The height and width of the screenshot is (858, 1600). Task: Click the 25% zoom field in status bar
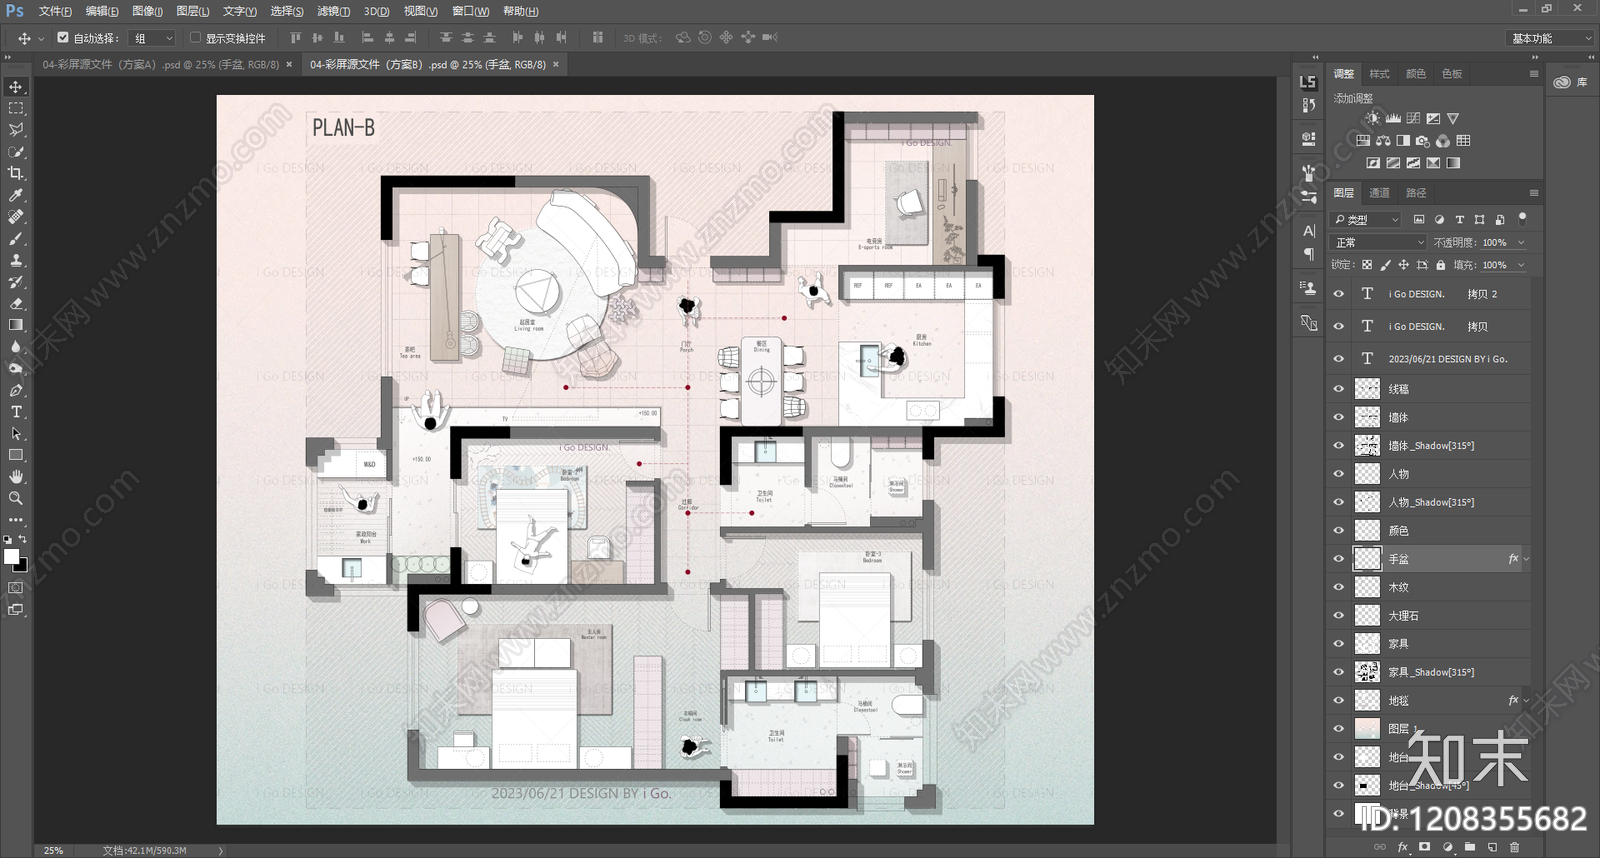54,850
